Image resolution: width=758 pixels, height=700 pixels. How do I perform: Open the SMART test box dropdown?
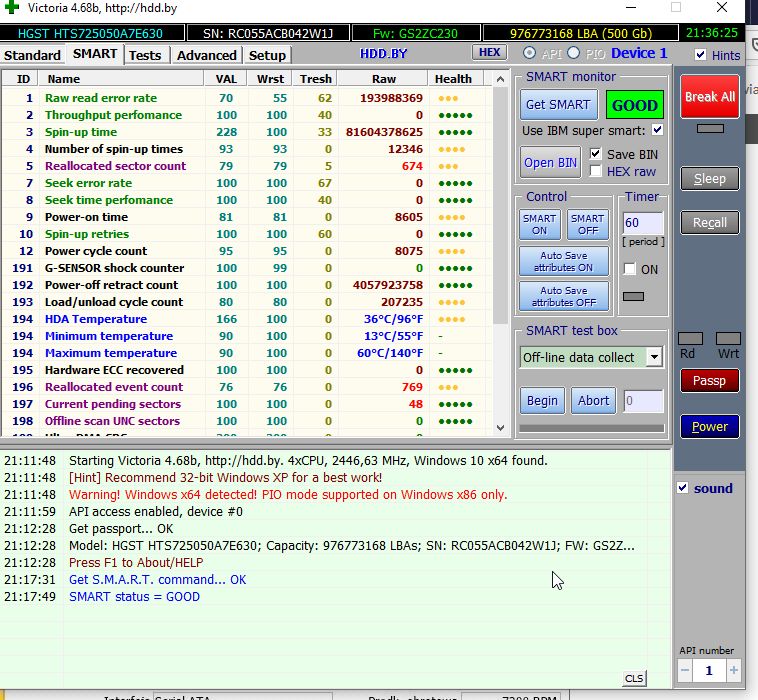coord(654,357)
